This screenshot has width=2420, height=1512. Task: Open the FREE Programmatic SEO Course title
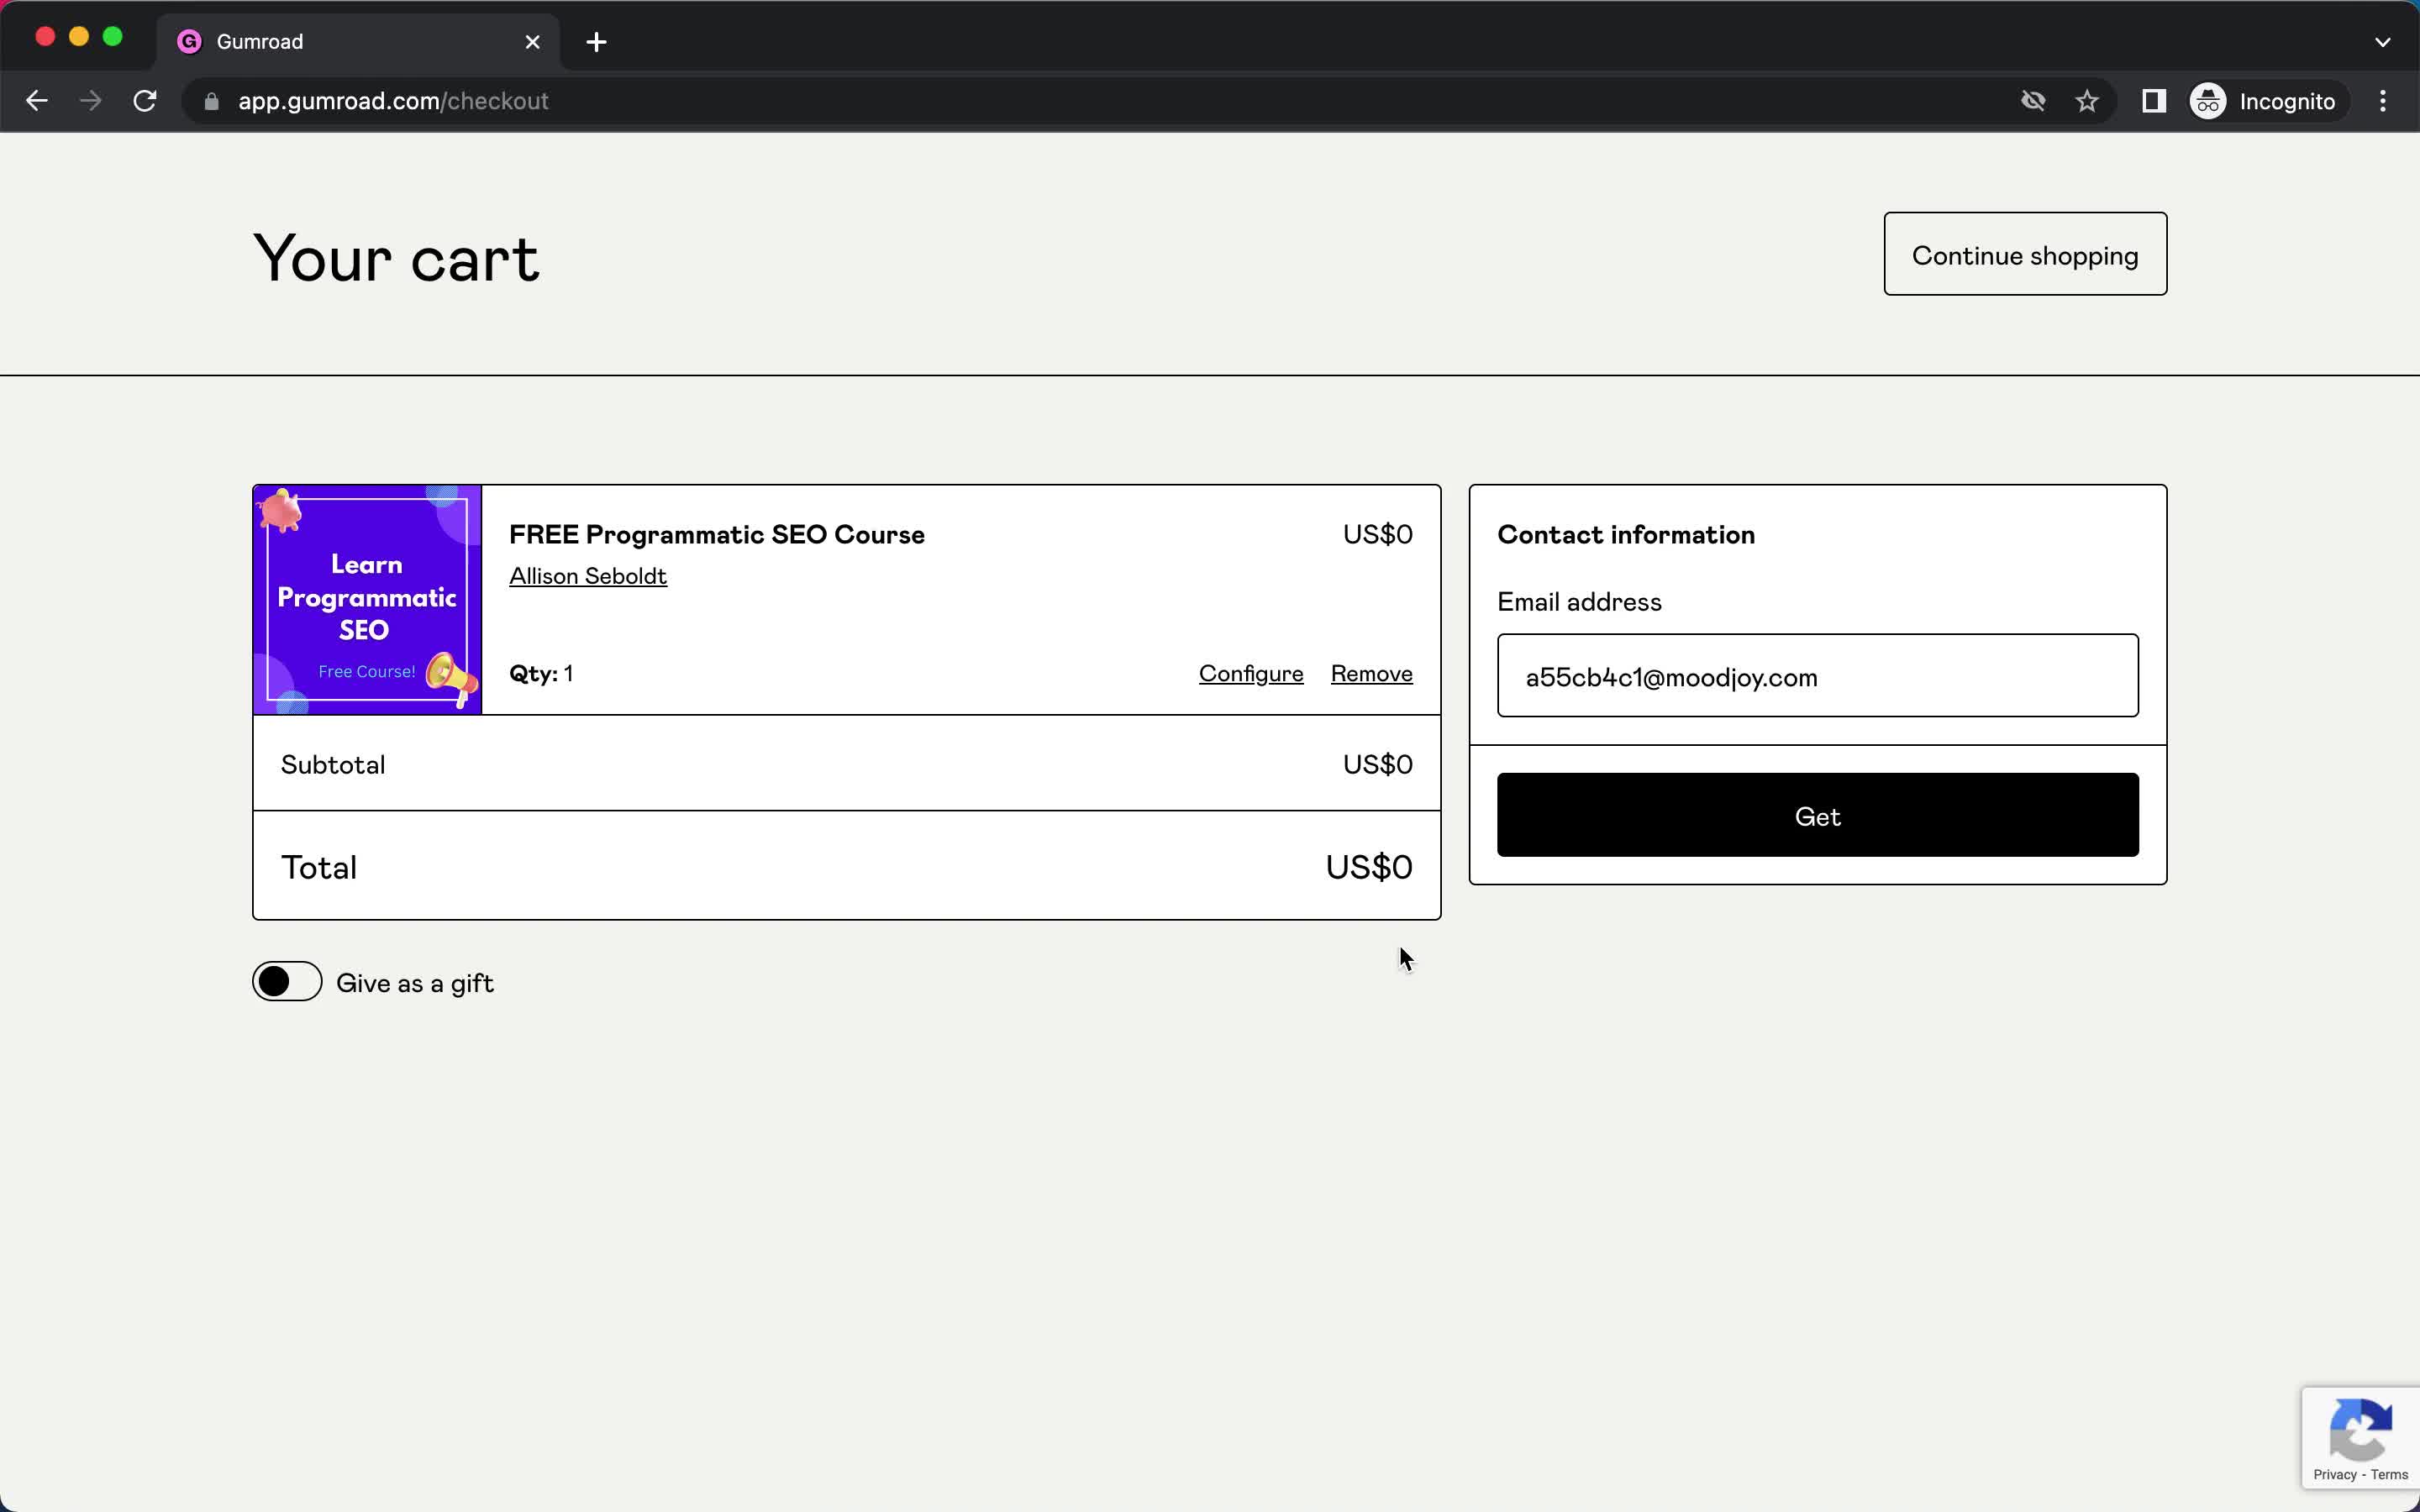coord(717,534)
